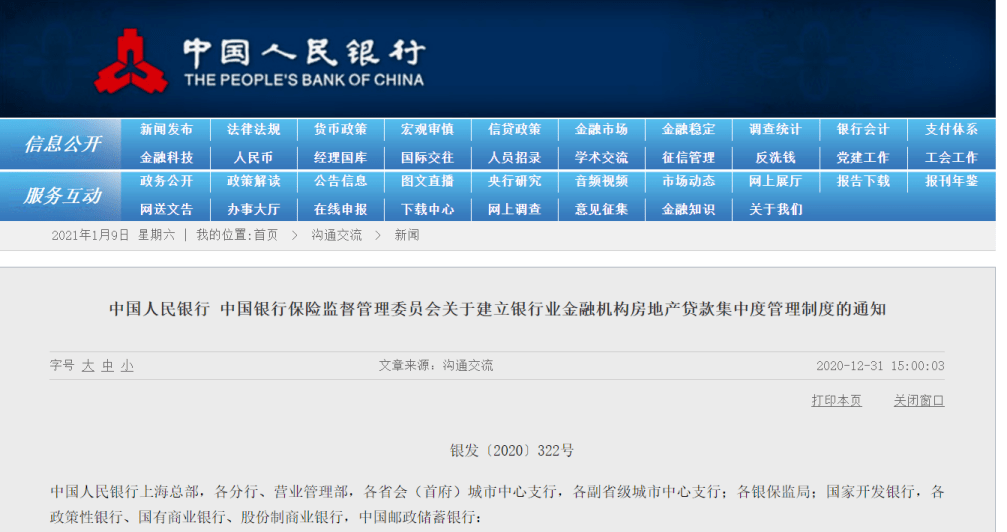
Task: Go to 反洗钱 page
Action: click(775, 157)
